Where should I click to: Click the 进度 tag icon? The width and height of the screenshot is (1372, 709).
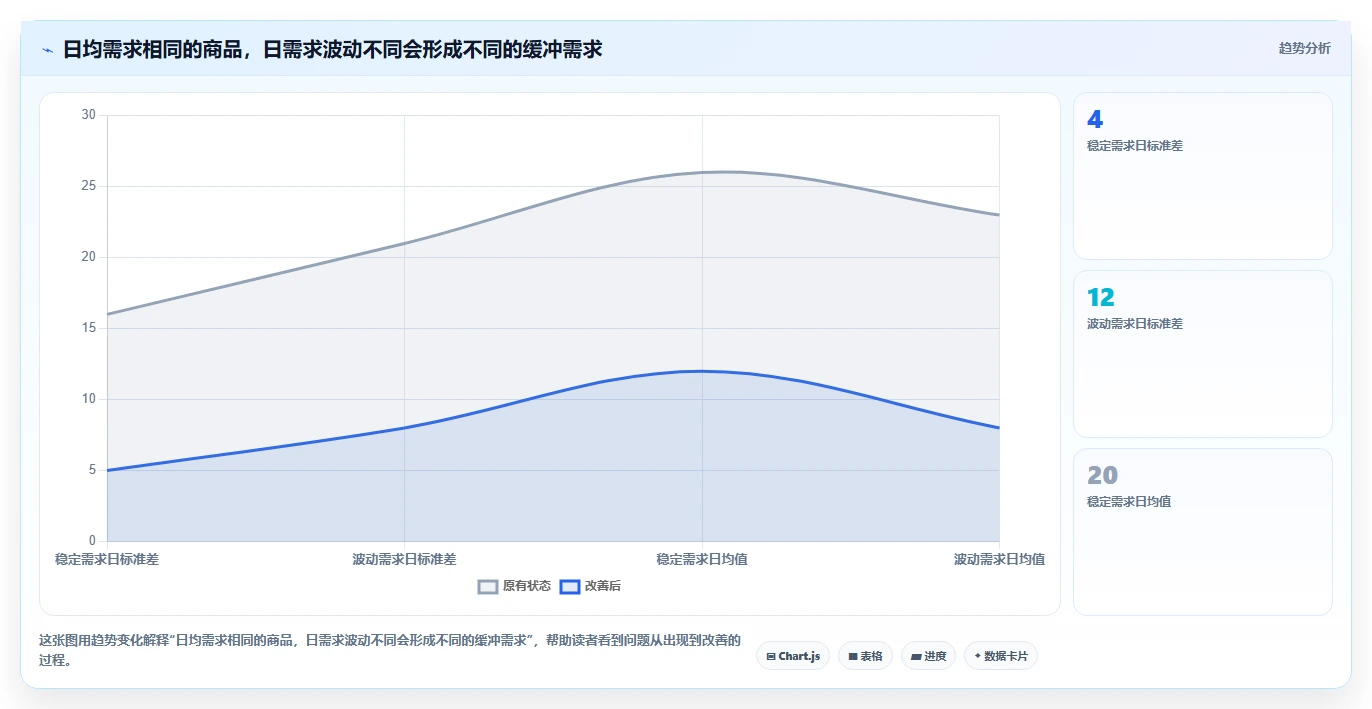click(916, 657)
